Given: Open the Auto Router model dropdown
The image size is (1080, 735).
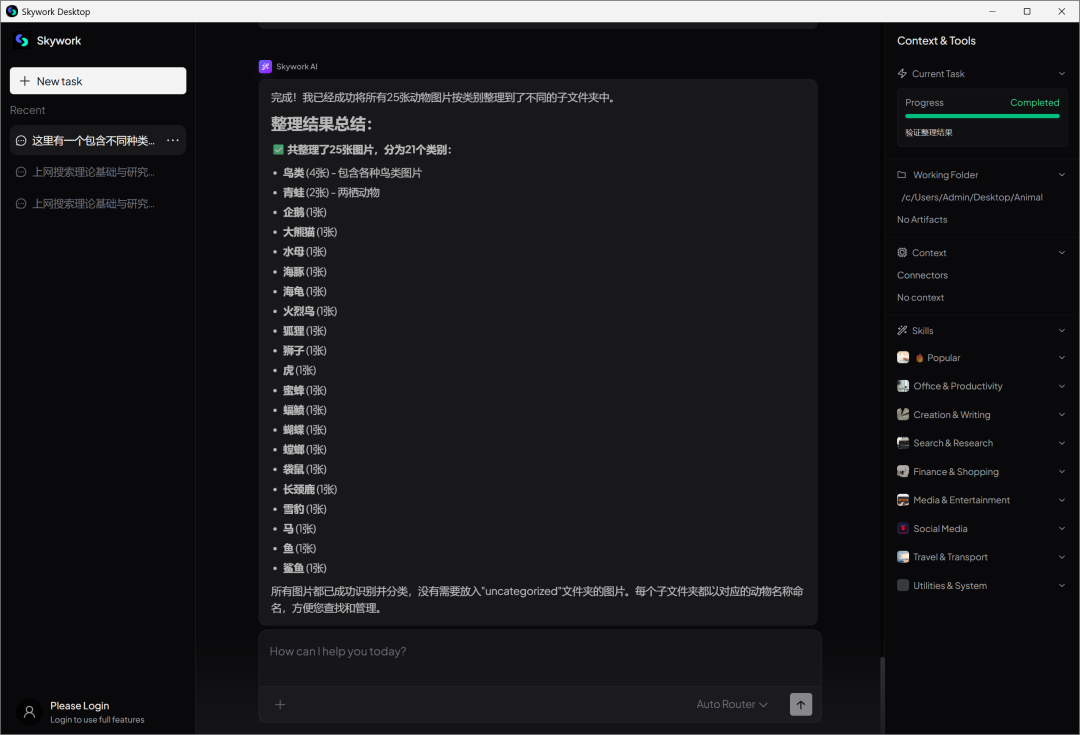Looking at the screenshot, I should tap(732, 704).
